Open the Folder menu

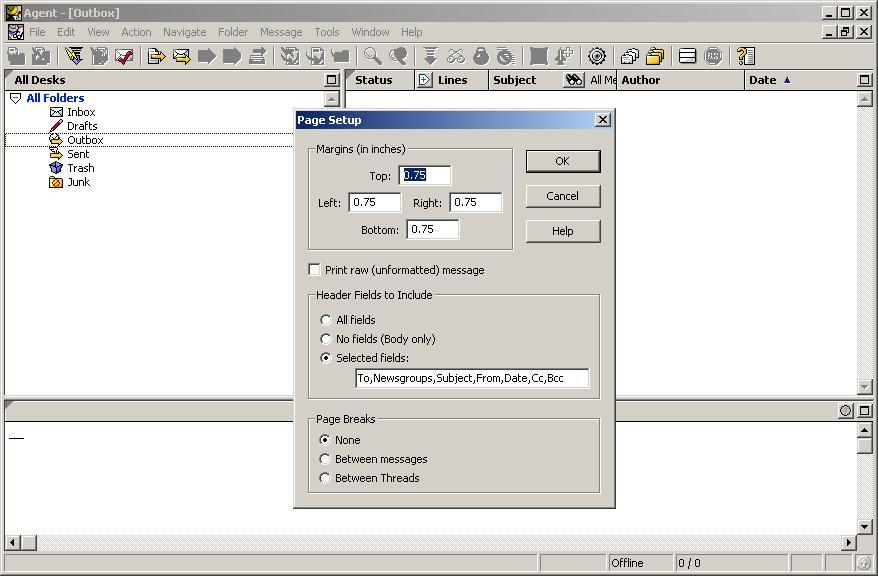[233, 32]
